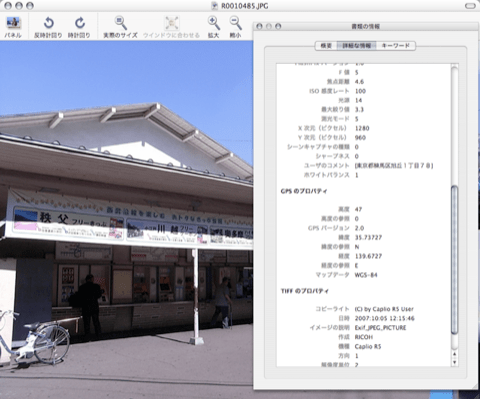Select the description Exif_JPEG_PICTURE
480x399 pixels.
[x=380, y=328]
